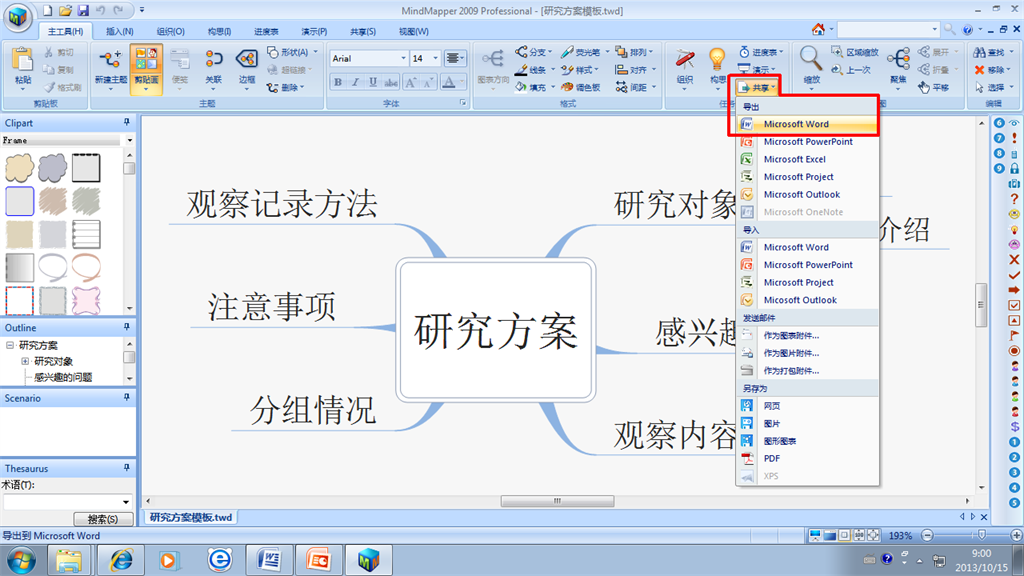Toggle italic text formatting

pos(356,83)
